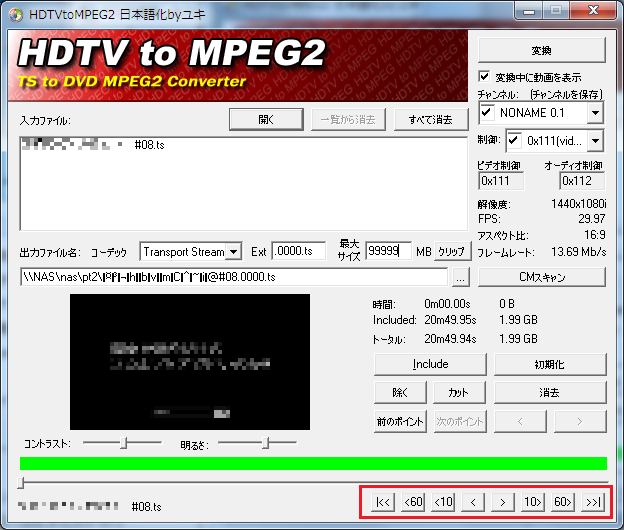Click the 最大サイズ input field

pos(389,251)
